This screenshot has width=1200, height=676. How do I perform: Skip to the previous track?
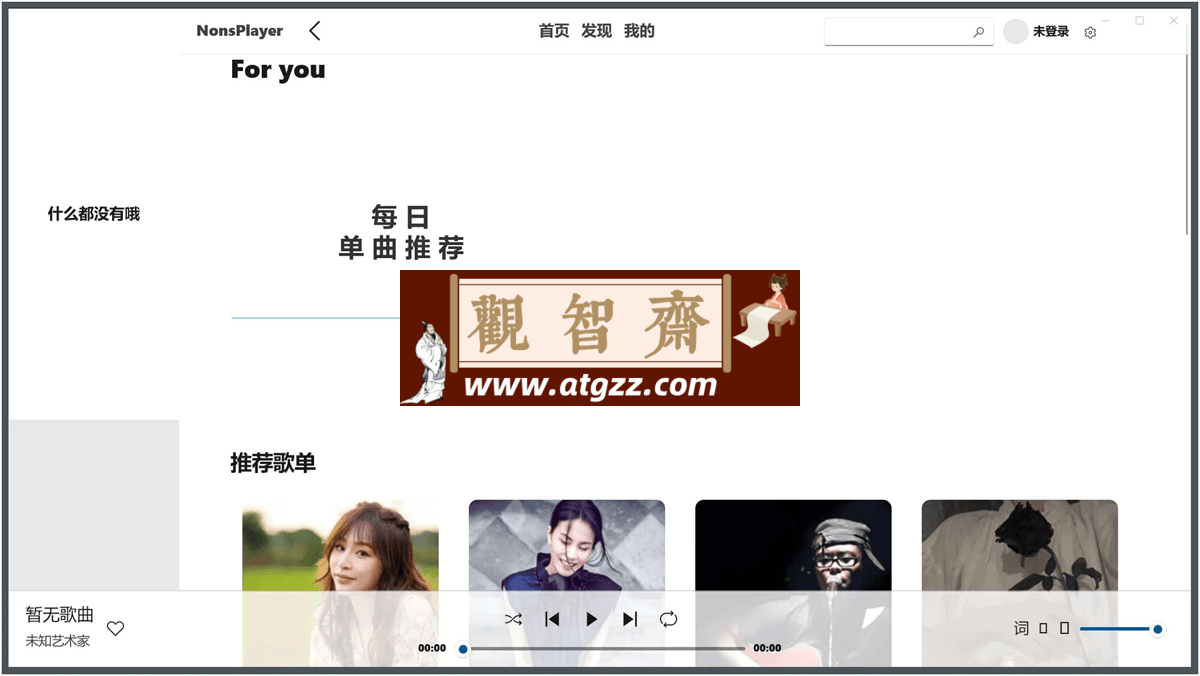[x=552, y=619]
